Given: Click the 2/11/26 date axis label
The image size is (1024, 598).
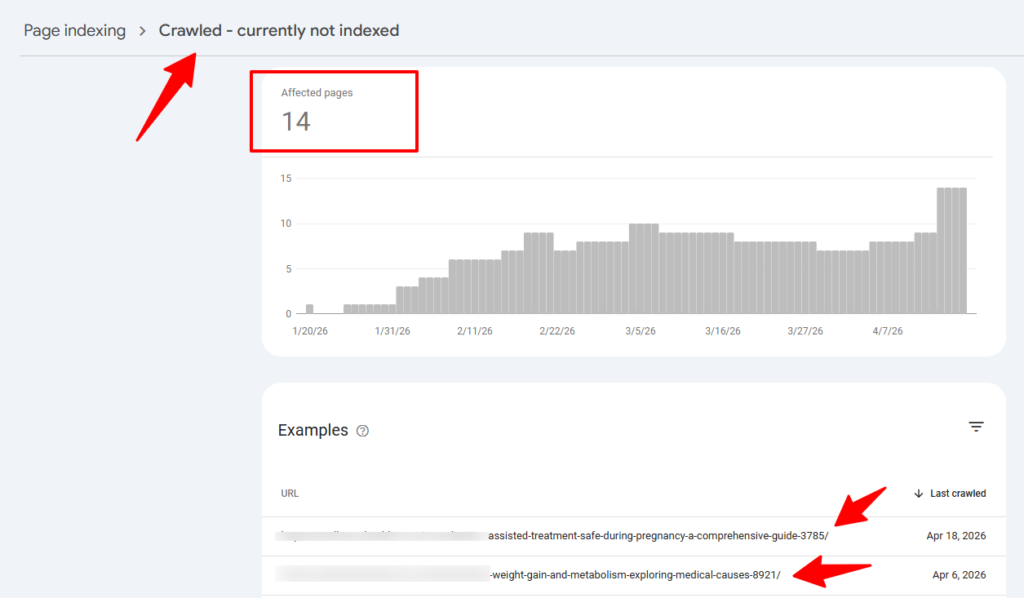Looking at the screenshot, I should coord(475,331).
